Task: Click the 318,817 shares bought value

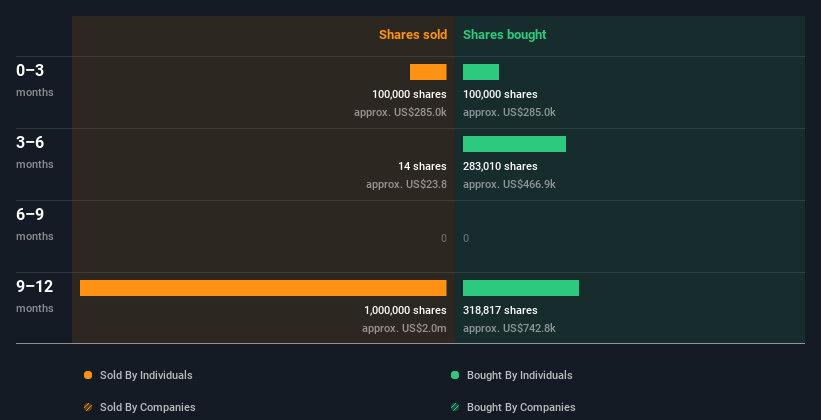Action: point(500,311)
